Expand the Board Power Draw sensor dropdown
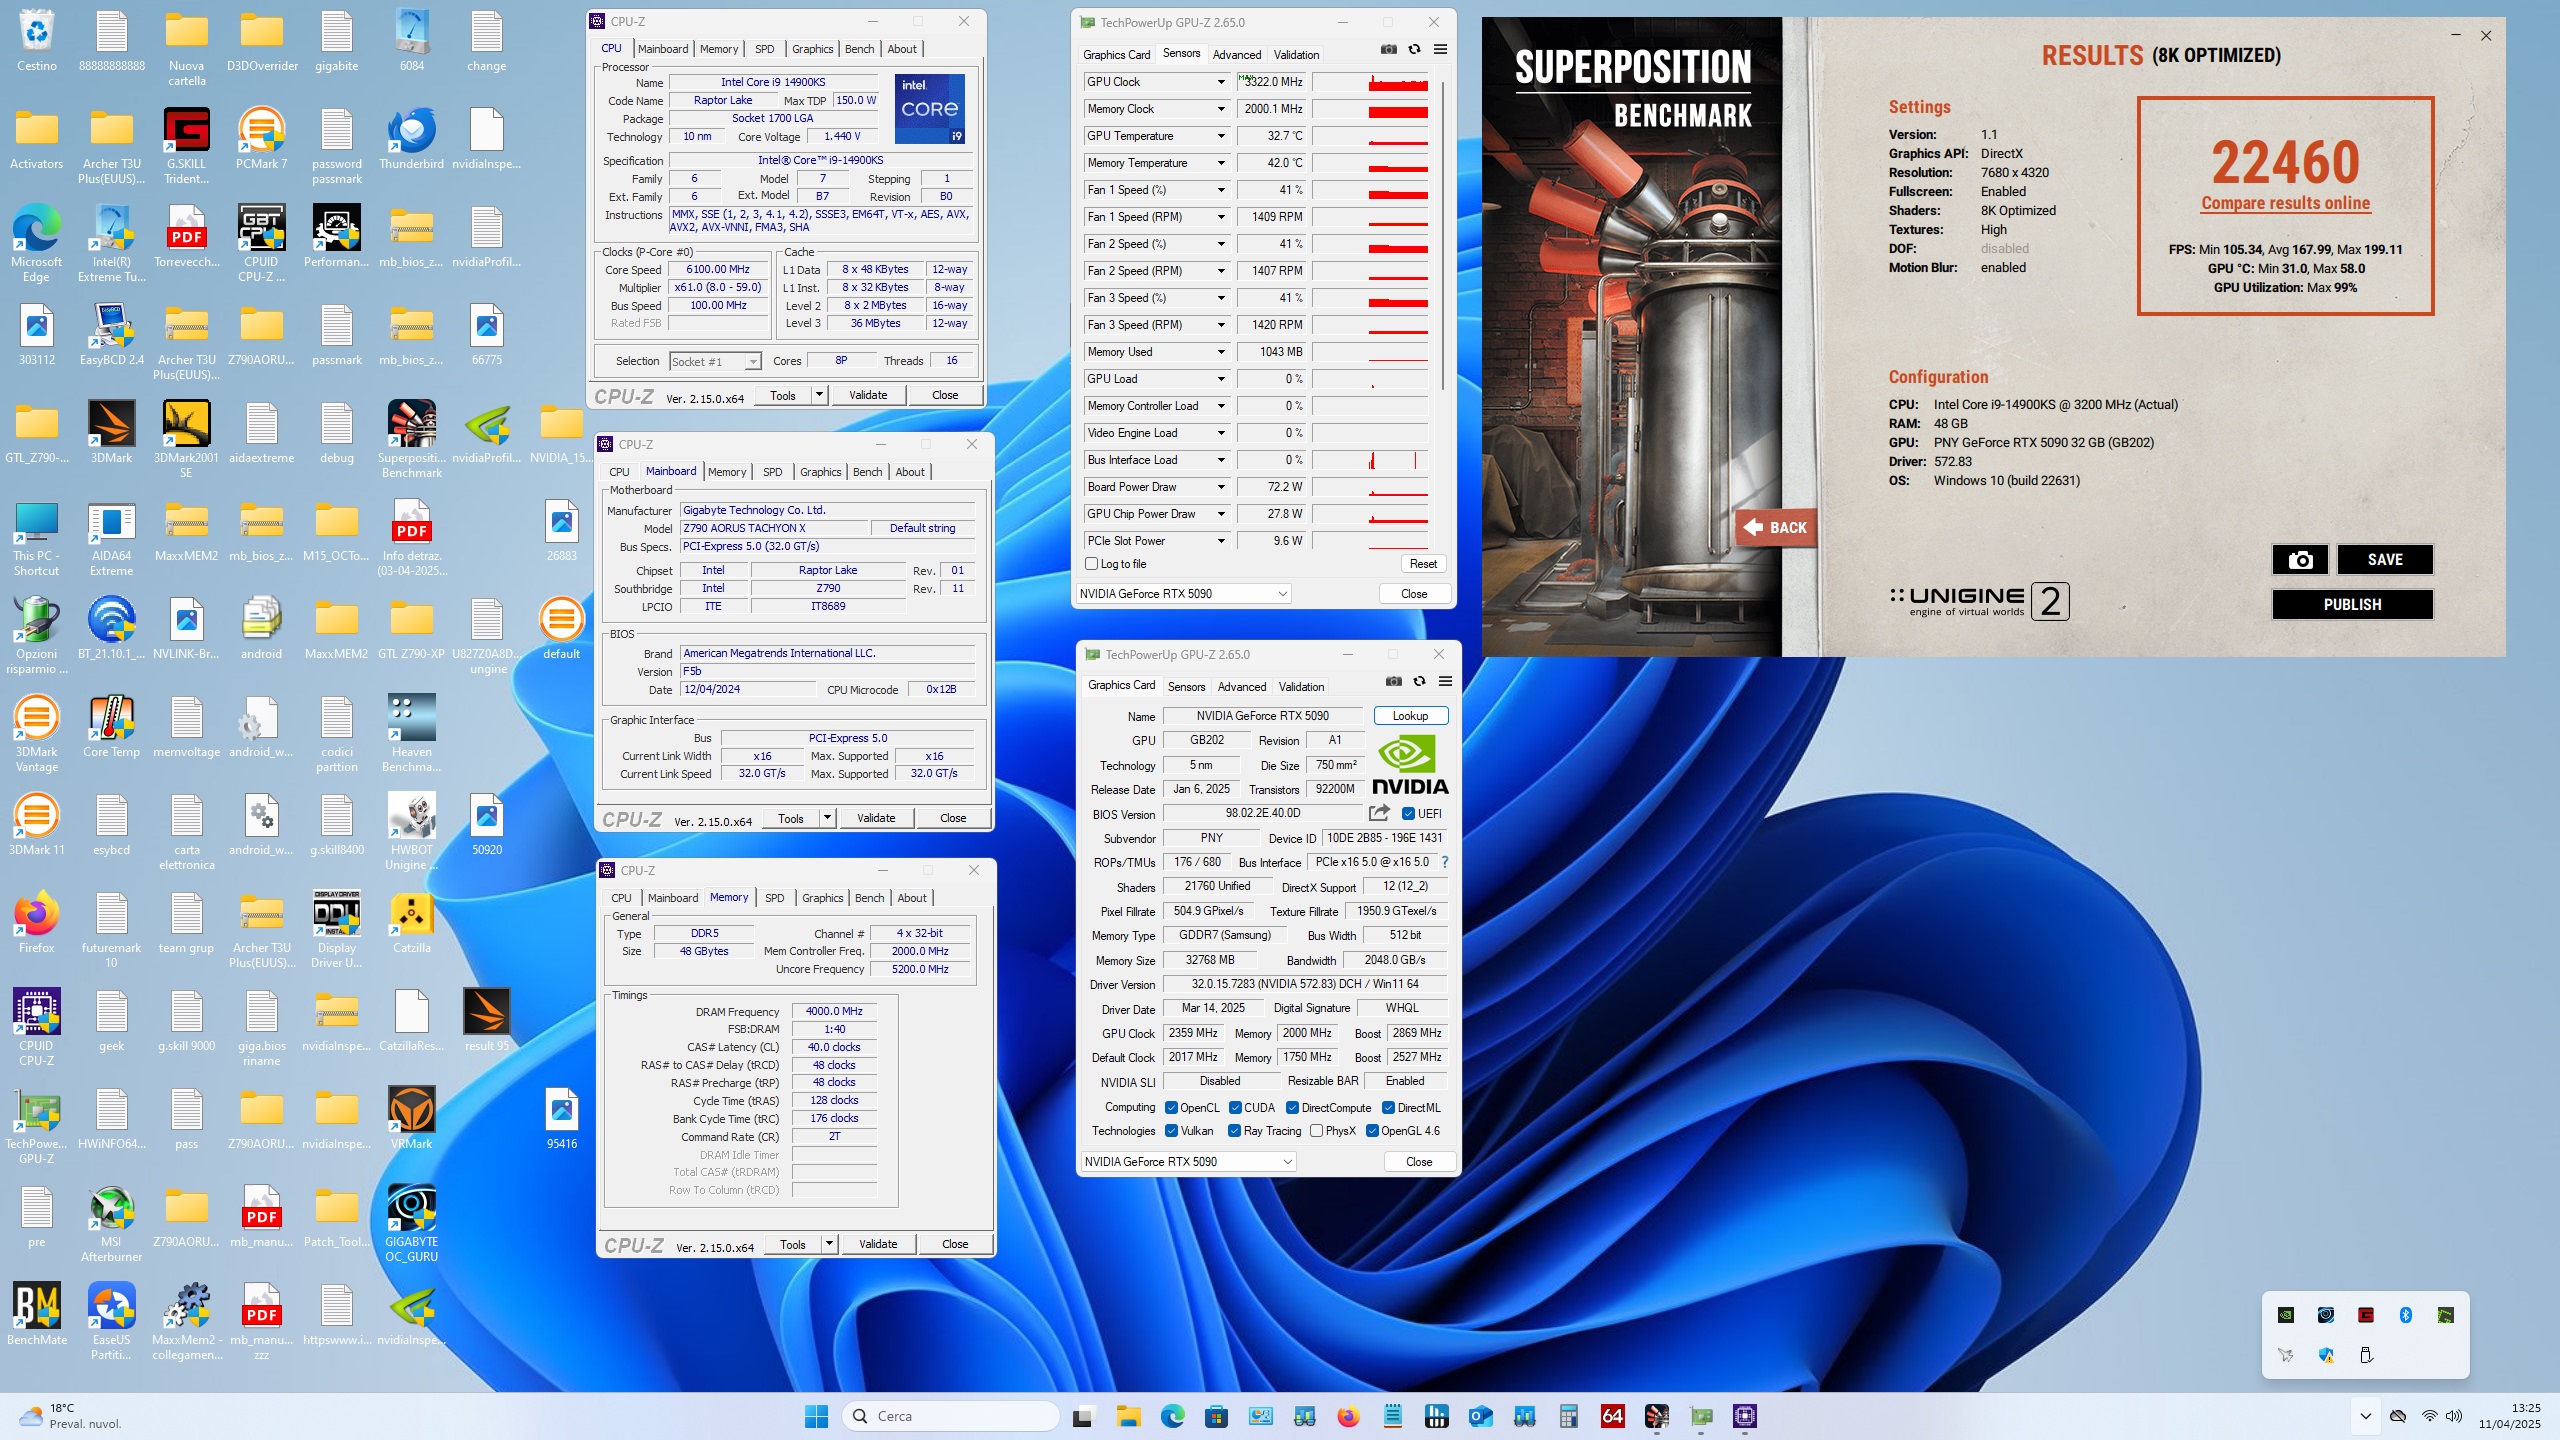This screenshot has width=2560, height=1440. [1221, 487]
